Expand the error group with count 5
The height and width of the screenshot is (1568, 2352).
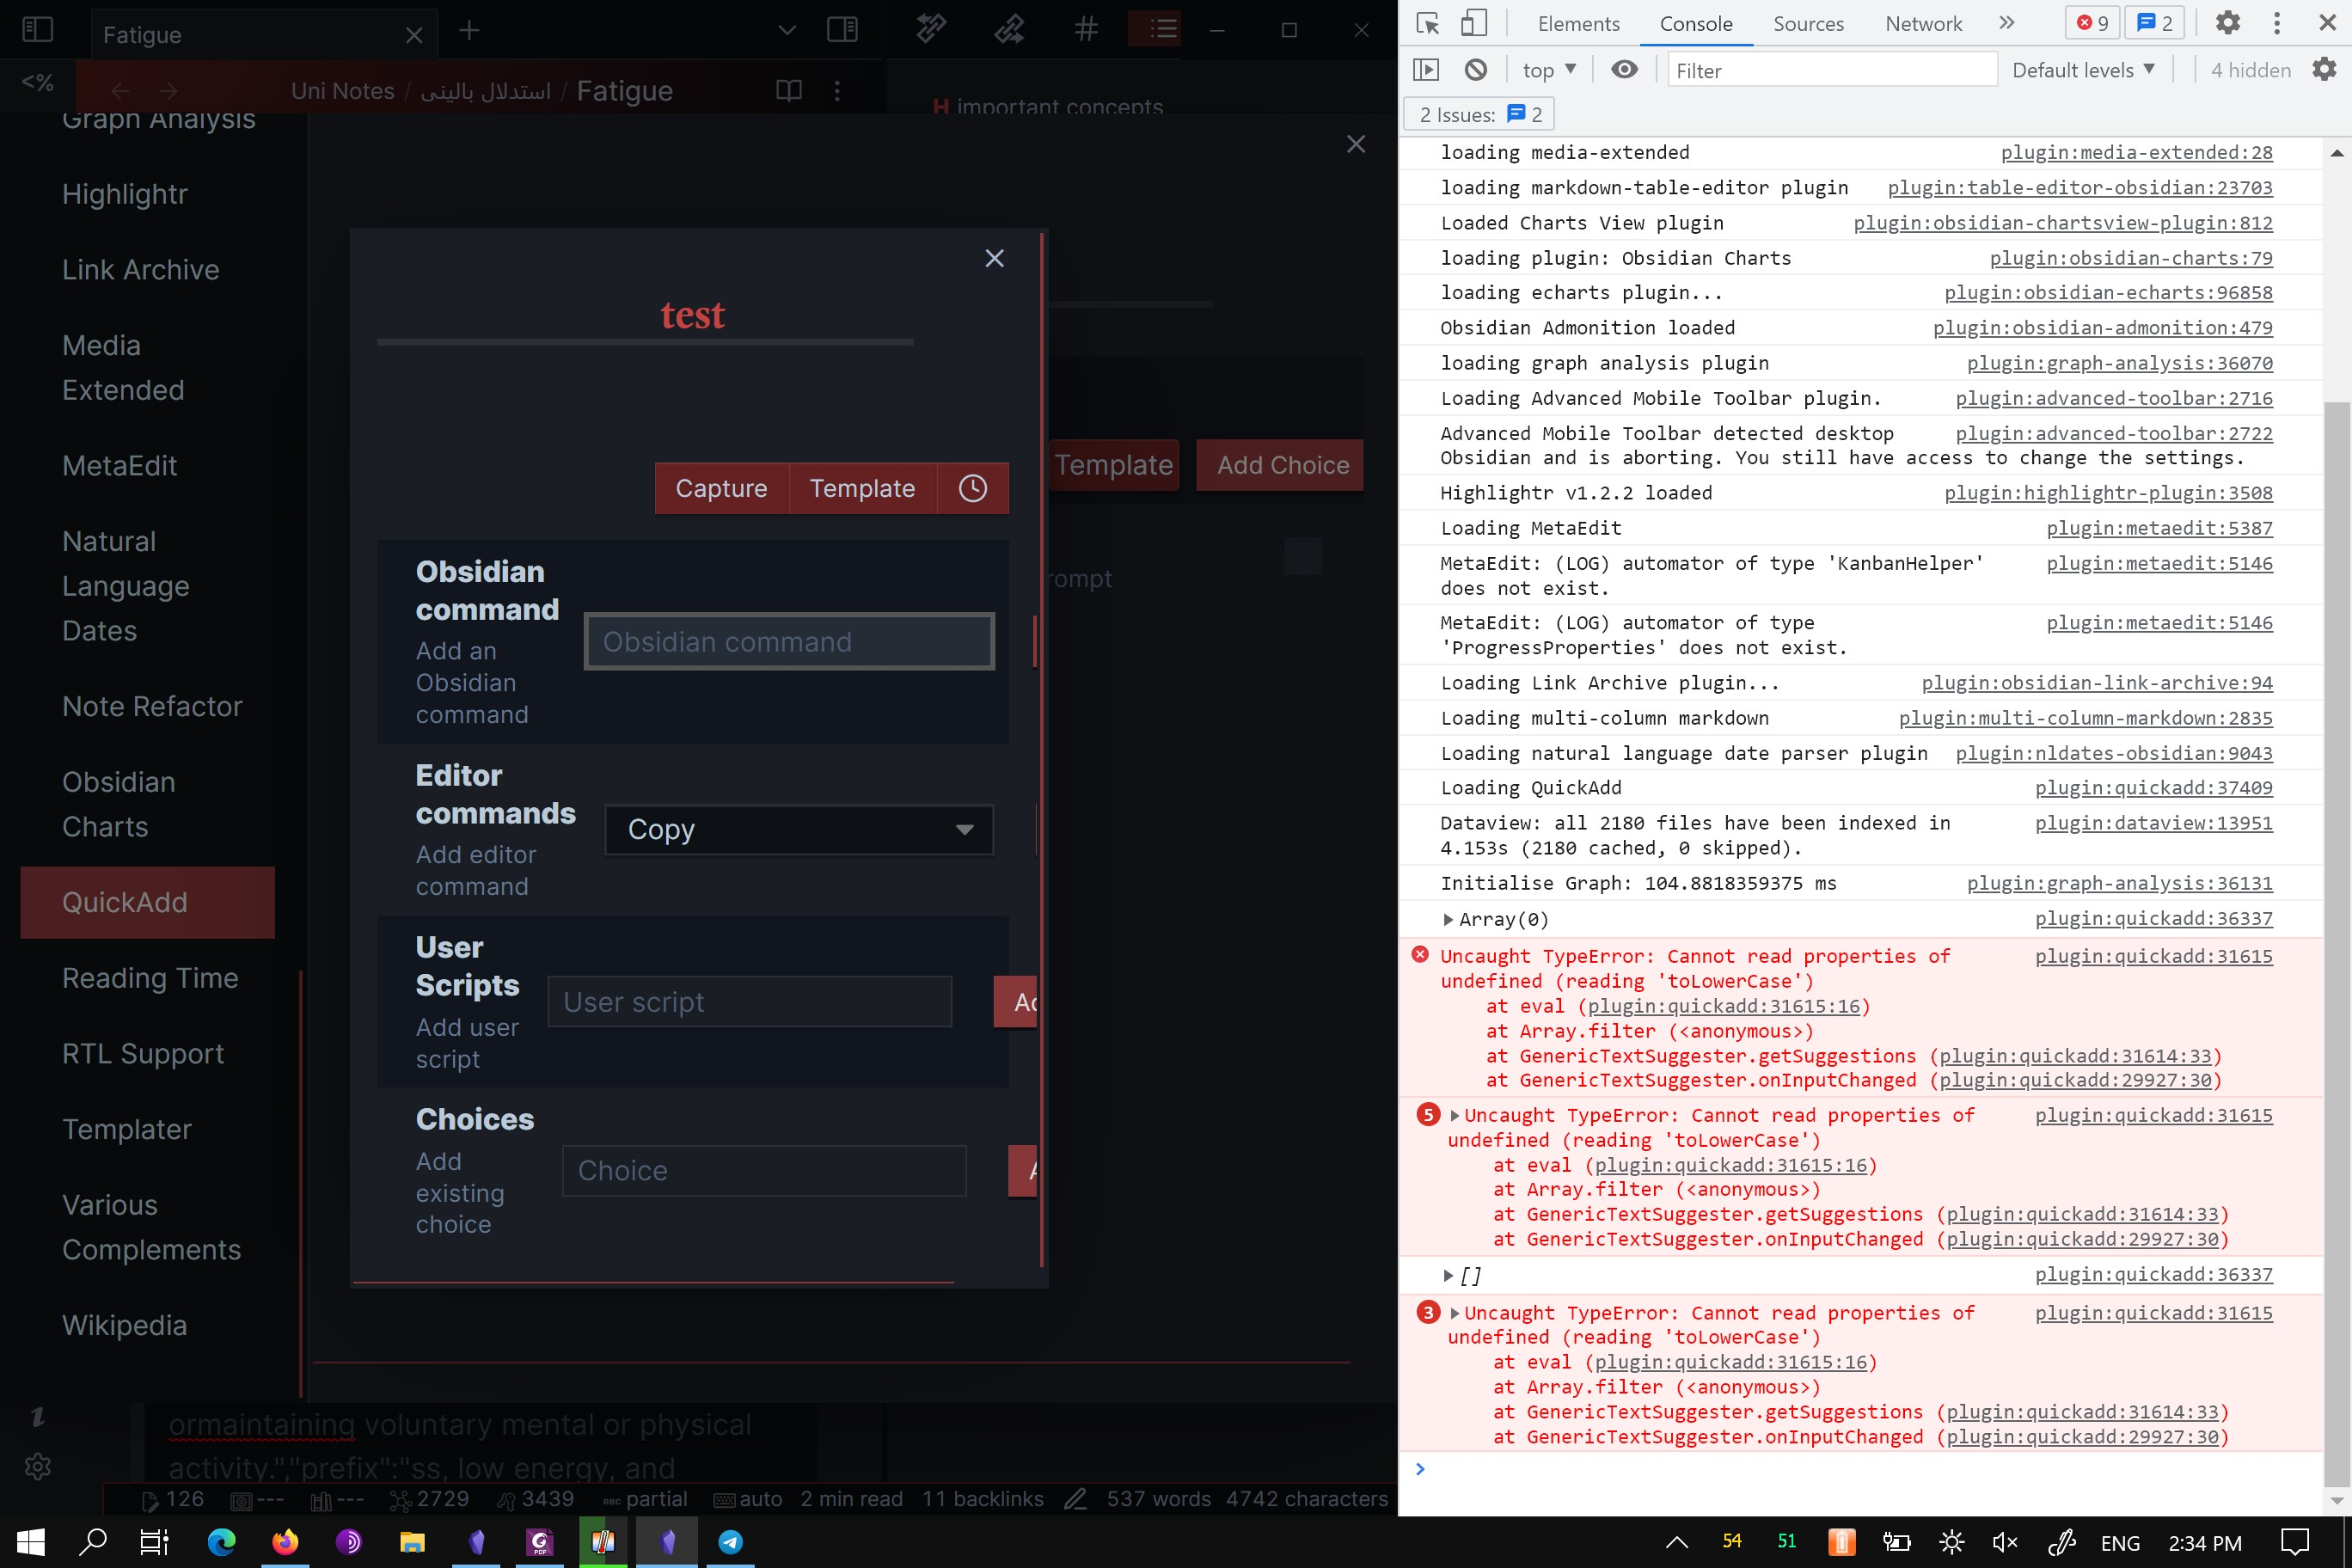1455,1115
